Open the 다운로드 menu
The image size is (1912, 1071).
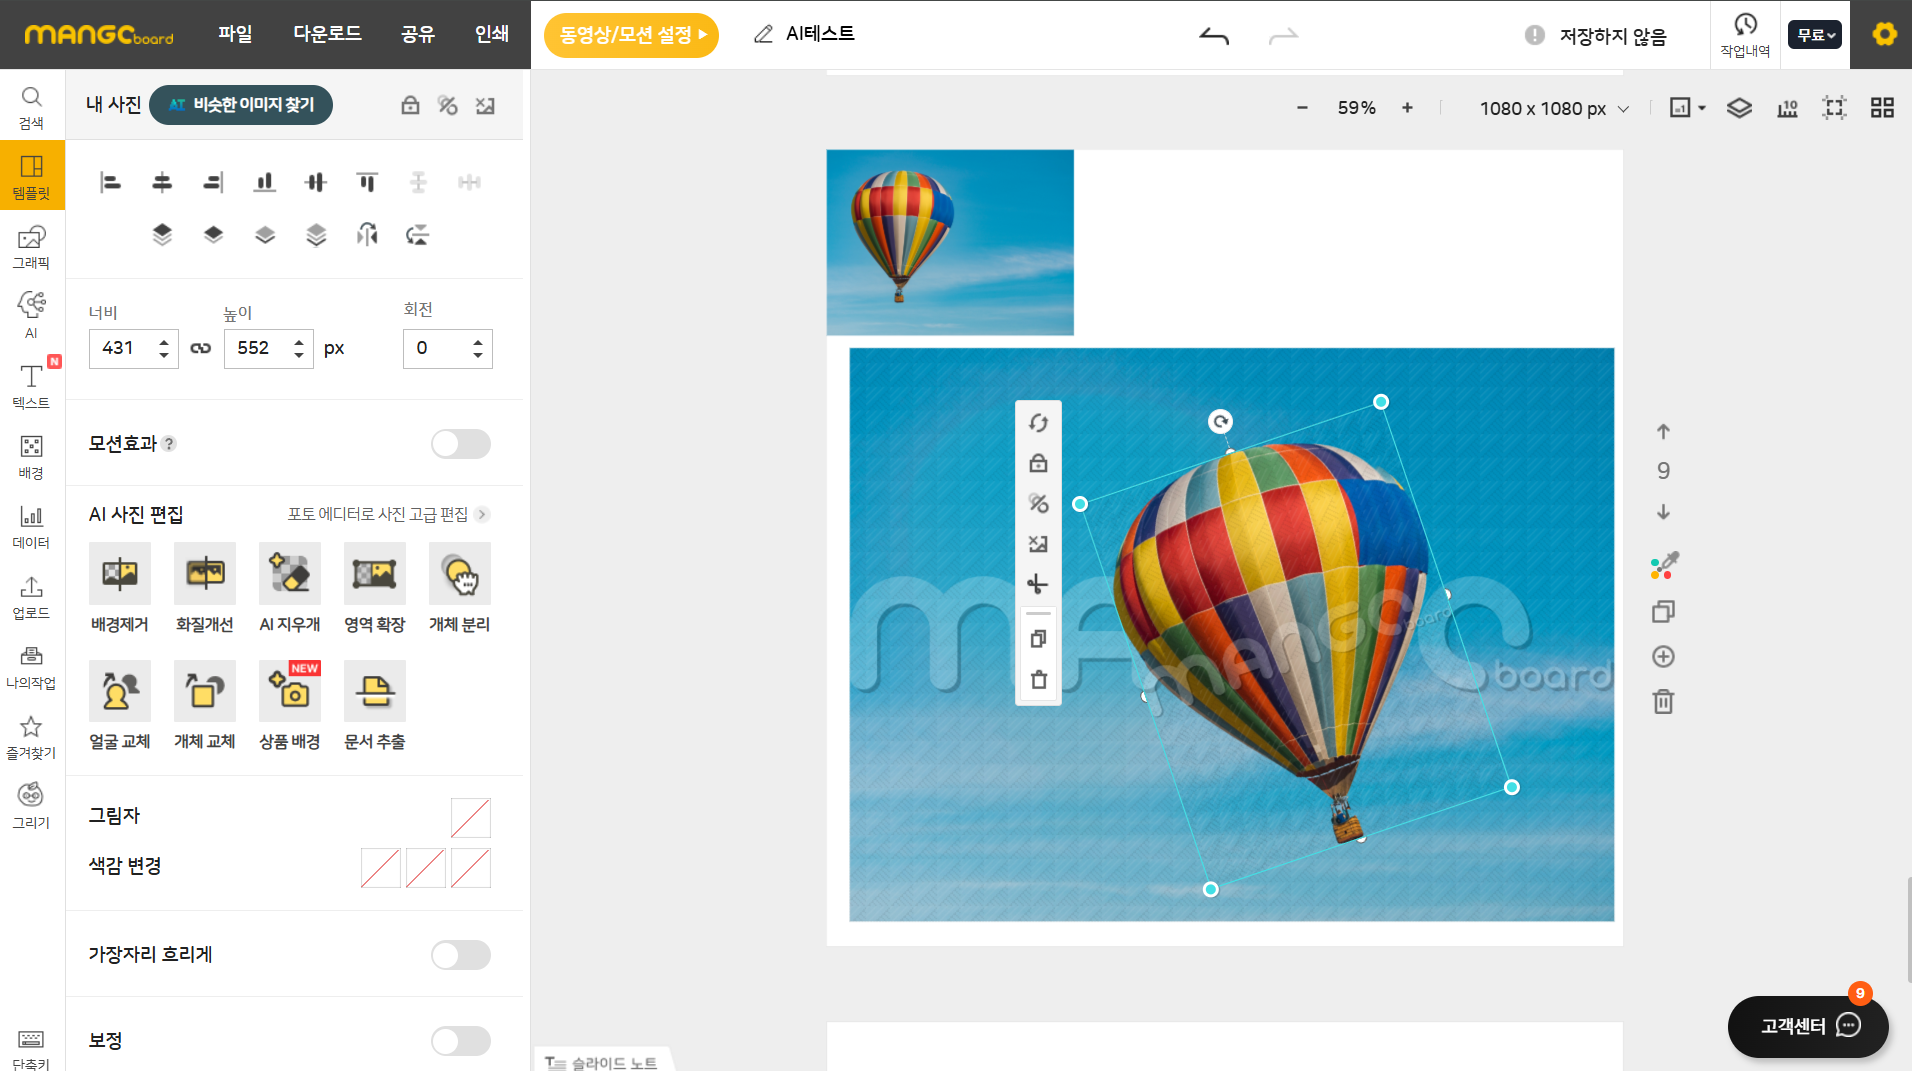327,34
